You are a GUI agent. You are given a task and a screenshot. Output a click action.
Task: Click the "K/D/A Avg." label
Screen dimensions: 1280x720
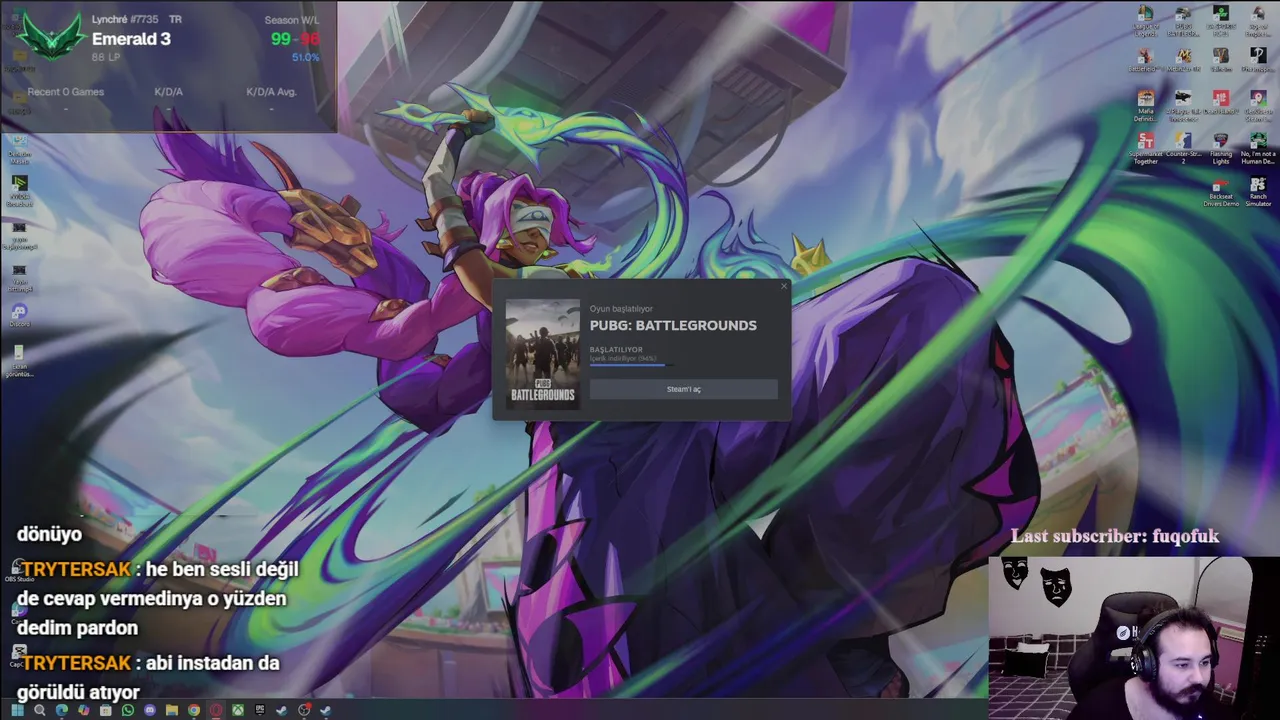point(271,92)
